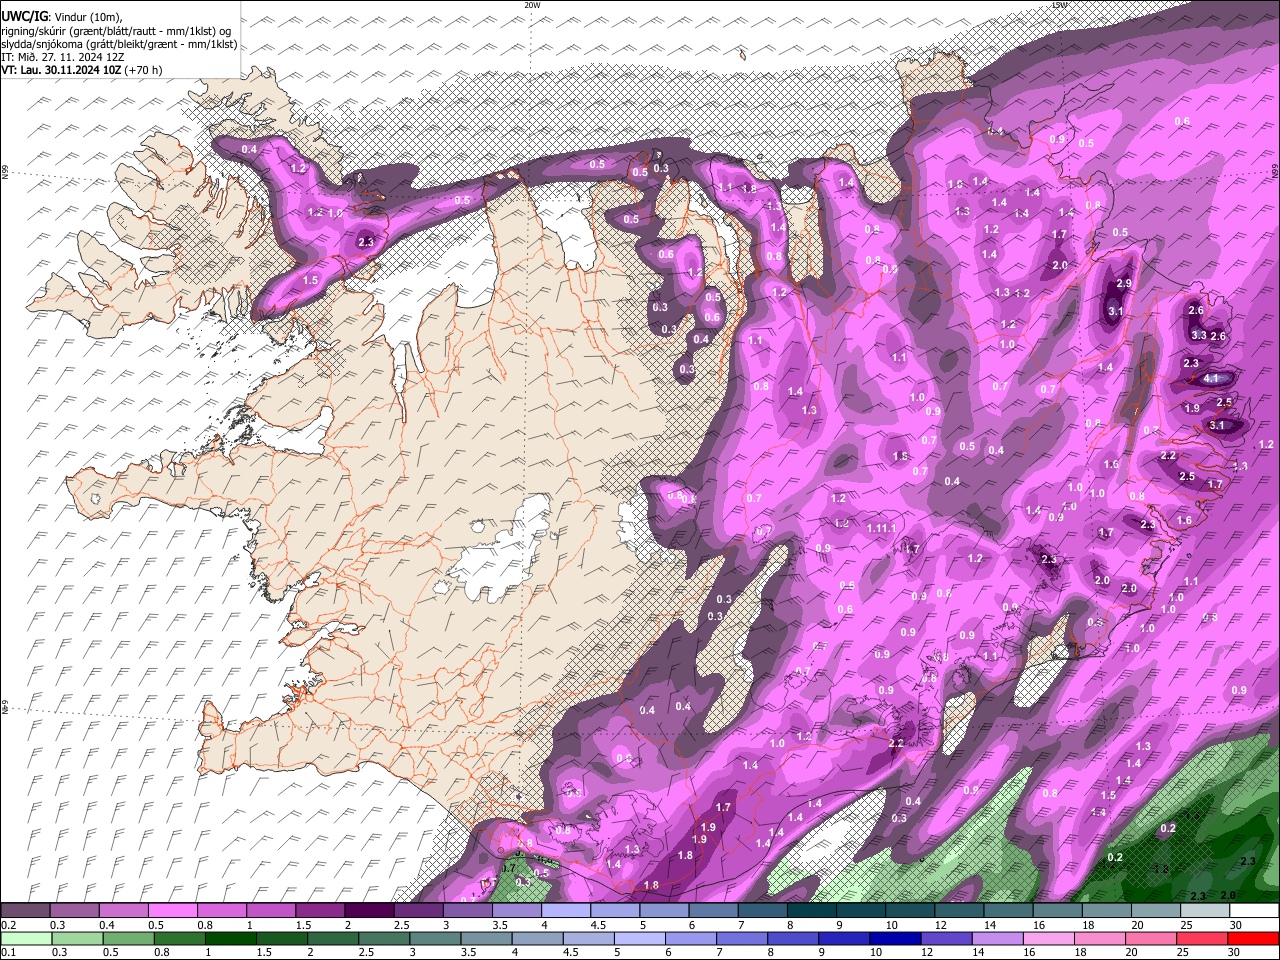Image resolution: width=1280 pixels, height=960 pixels.
Task: Pick the deep blue 10–12 rain legend swatch
Action: pos(894,939)
